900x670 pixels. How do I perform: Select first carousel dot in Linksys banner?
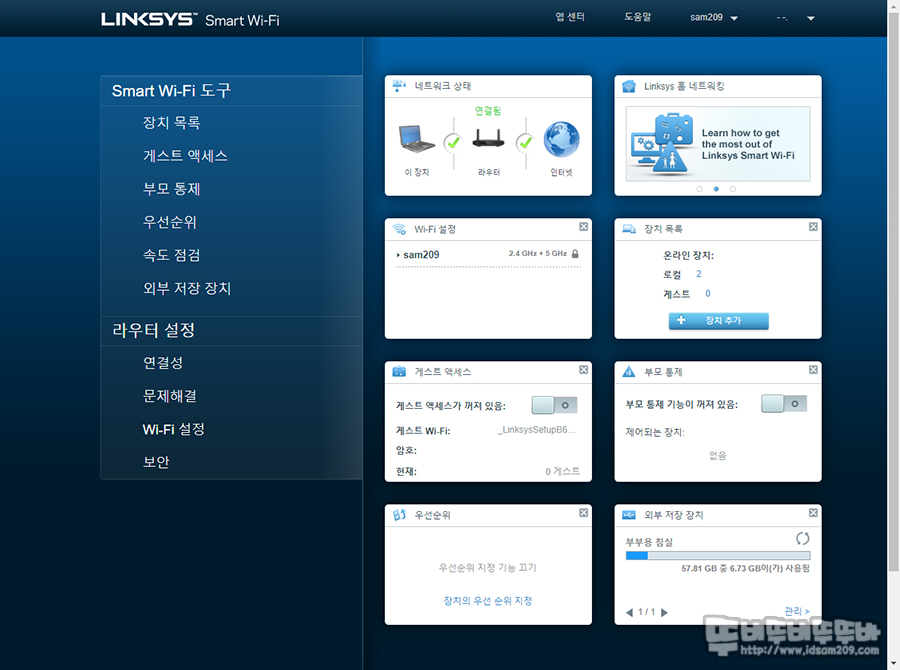699,189
